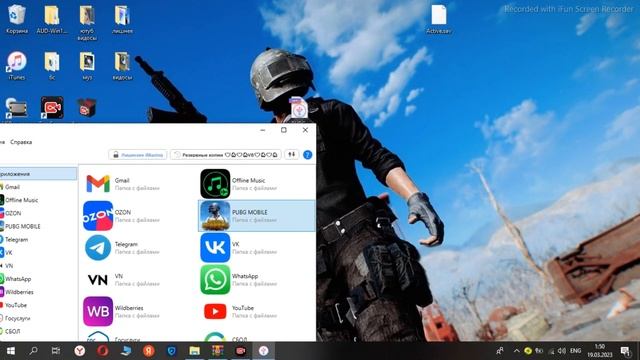Image resolution: width=640 pixels, height=360 pixels.
Task: Show hidden system tray icons chevron
Action: pyautogui.click(x=516, y=351)
